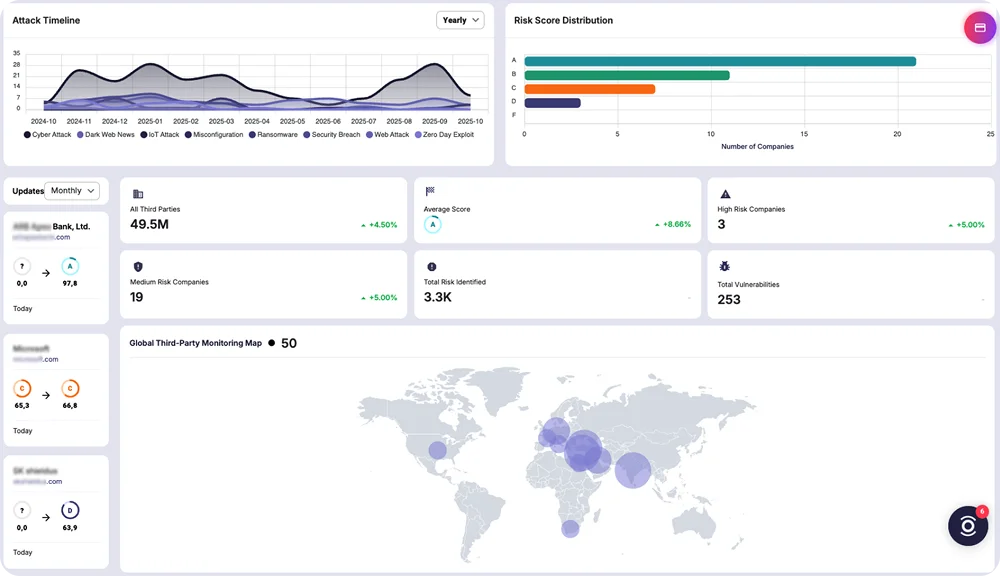Click the map bubble over southern Africa
This screenshot has height=576, width=1000.
[x=570, y=528]
